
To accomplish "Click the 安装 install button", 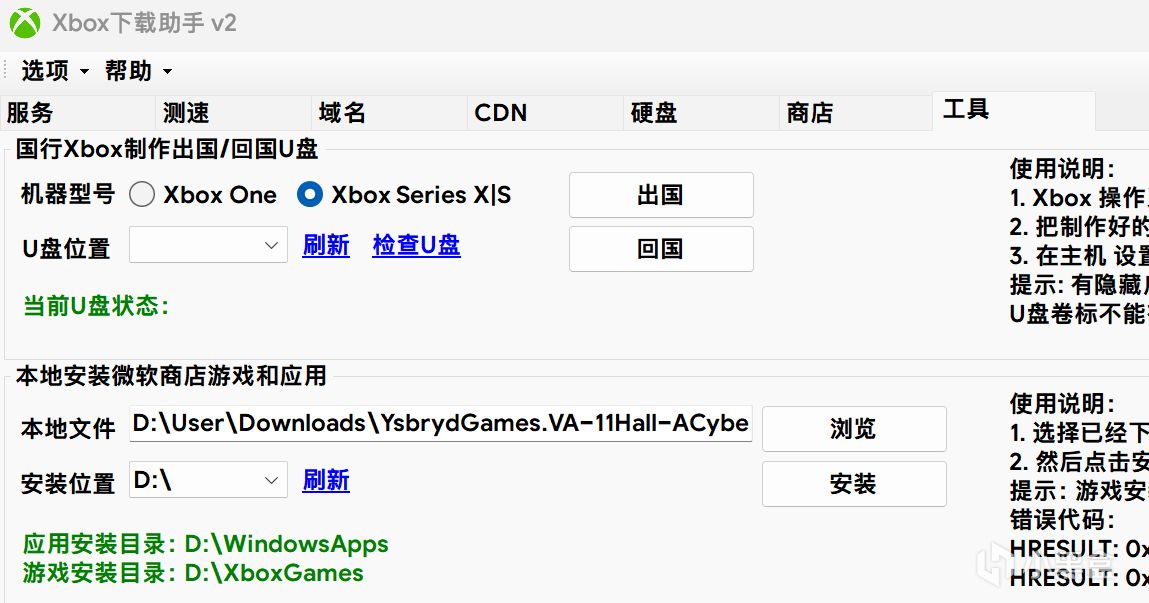I will [x=853, y=484].
